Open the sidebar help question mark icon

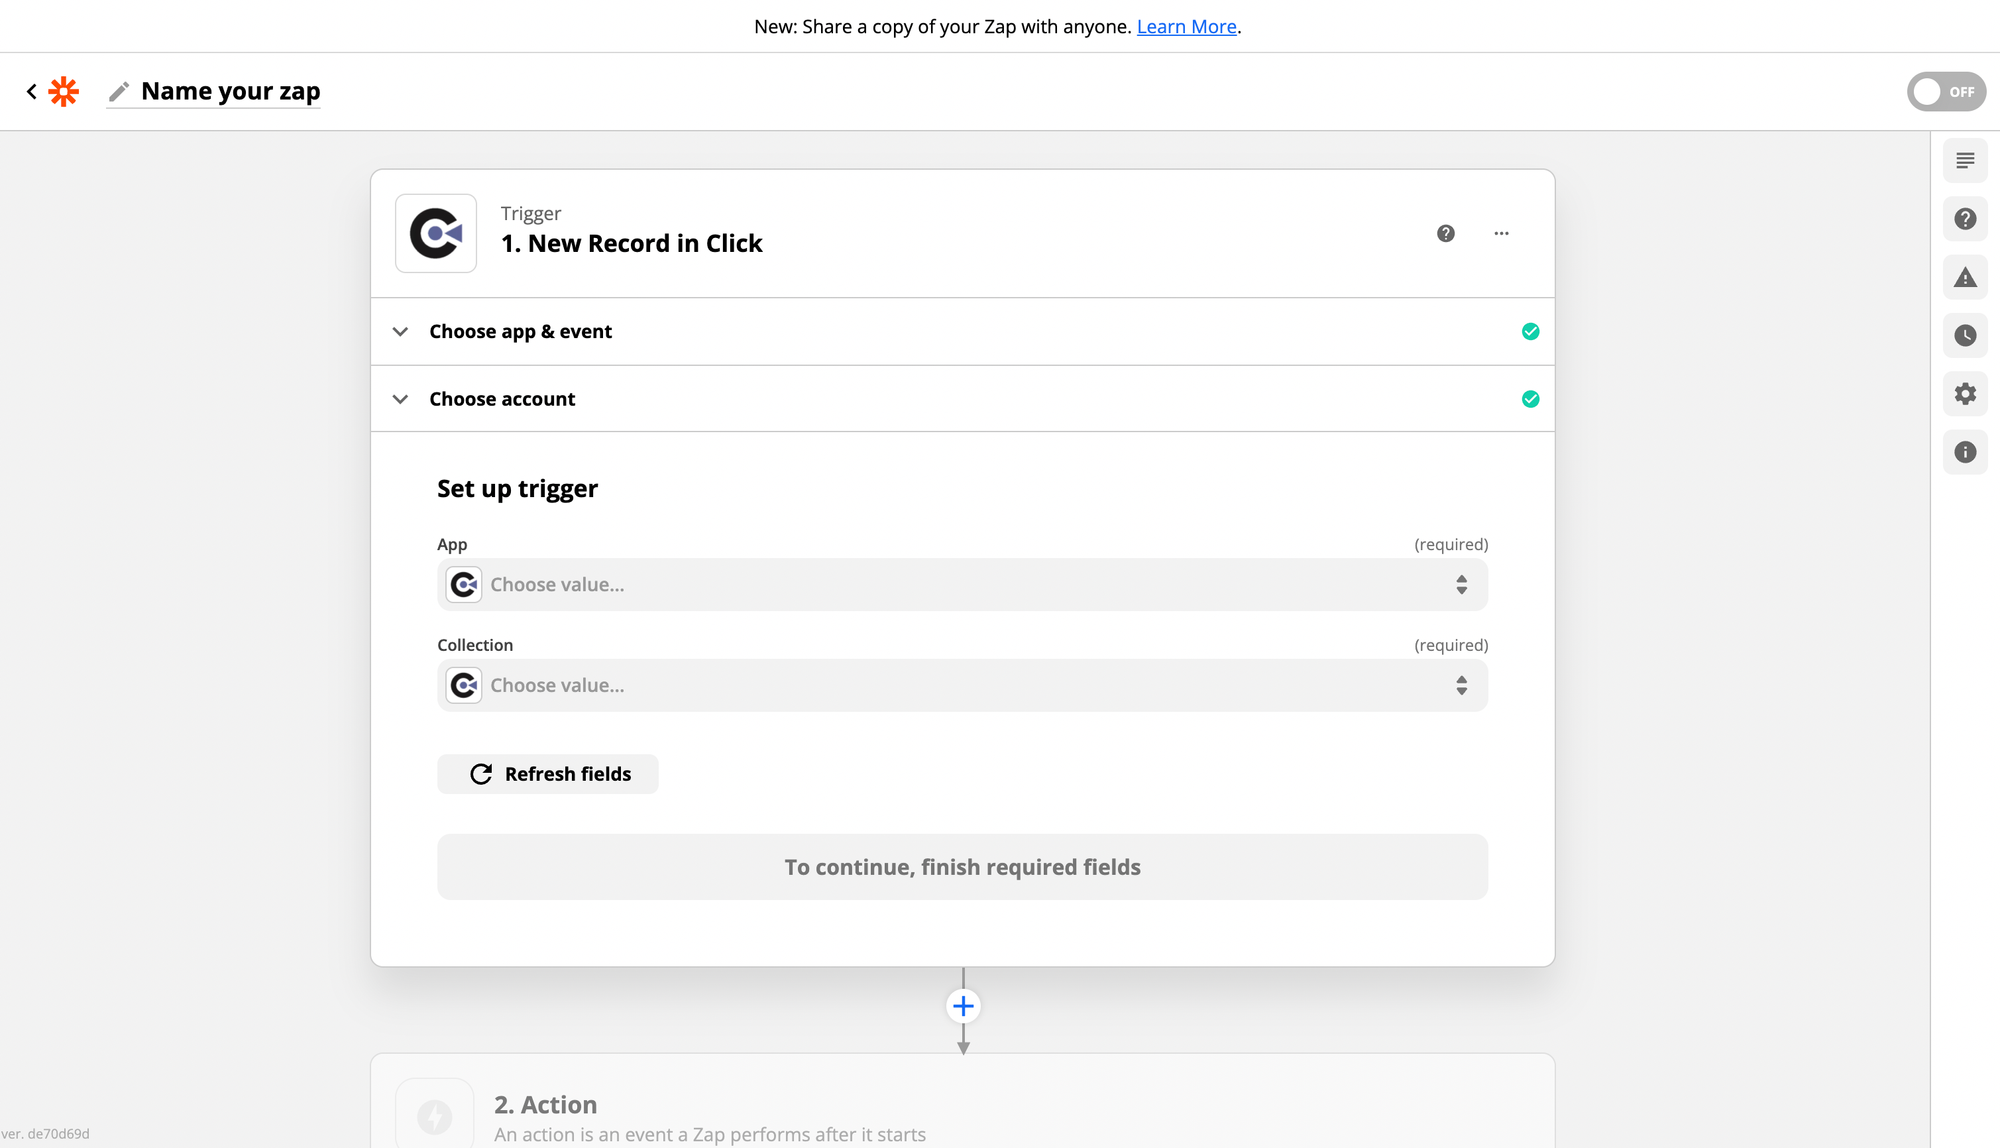1965,219
